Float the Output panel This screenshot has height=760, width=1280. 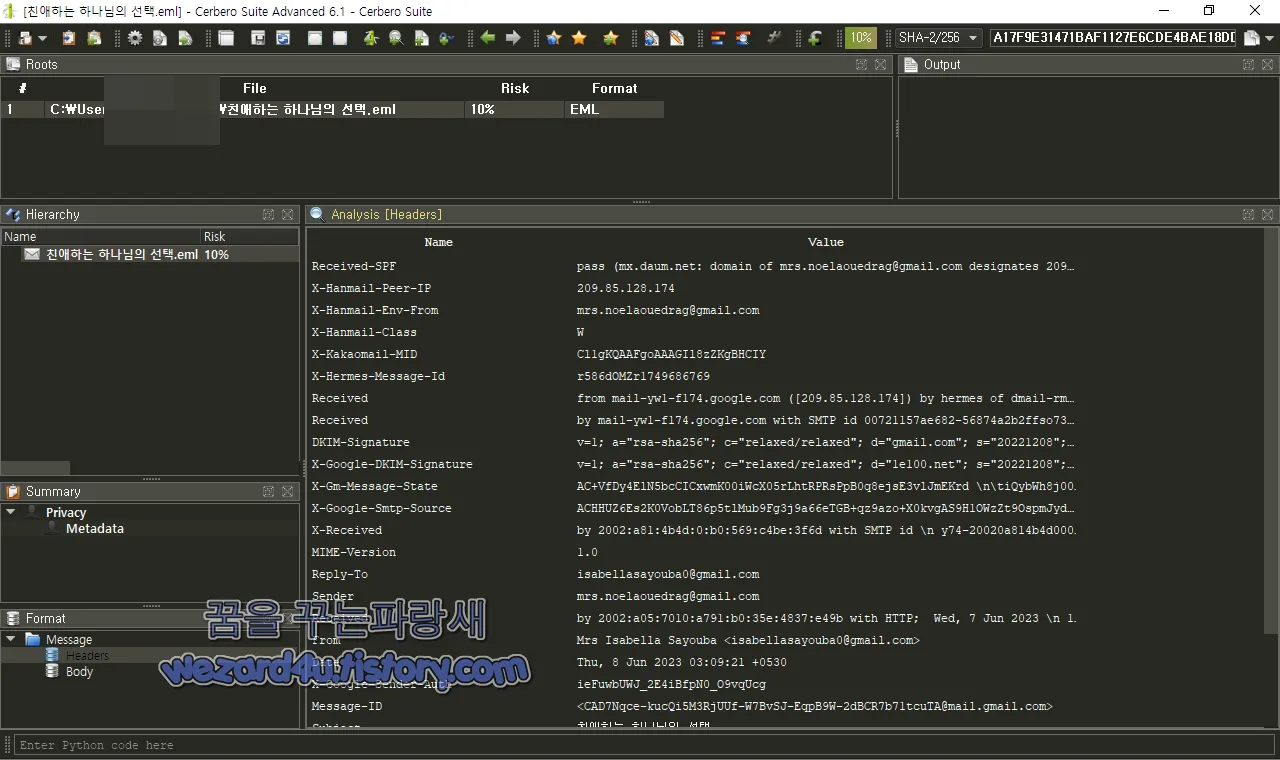click(x=1248, y=64)
